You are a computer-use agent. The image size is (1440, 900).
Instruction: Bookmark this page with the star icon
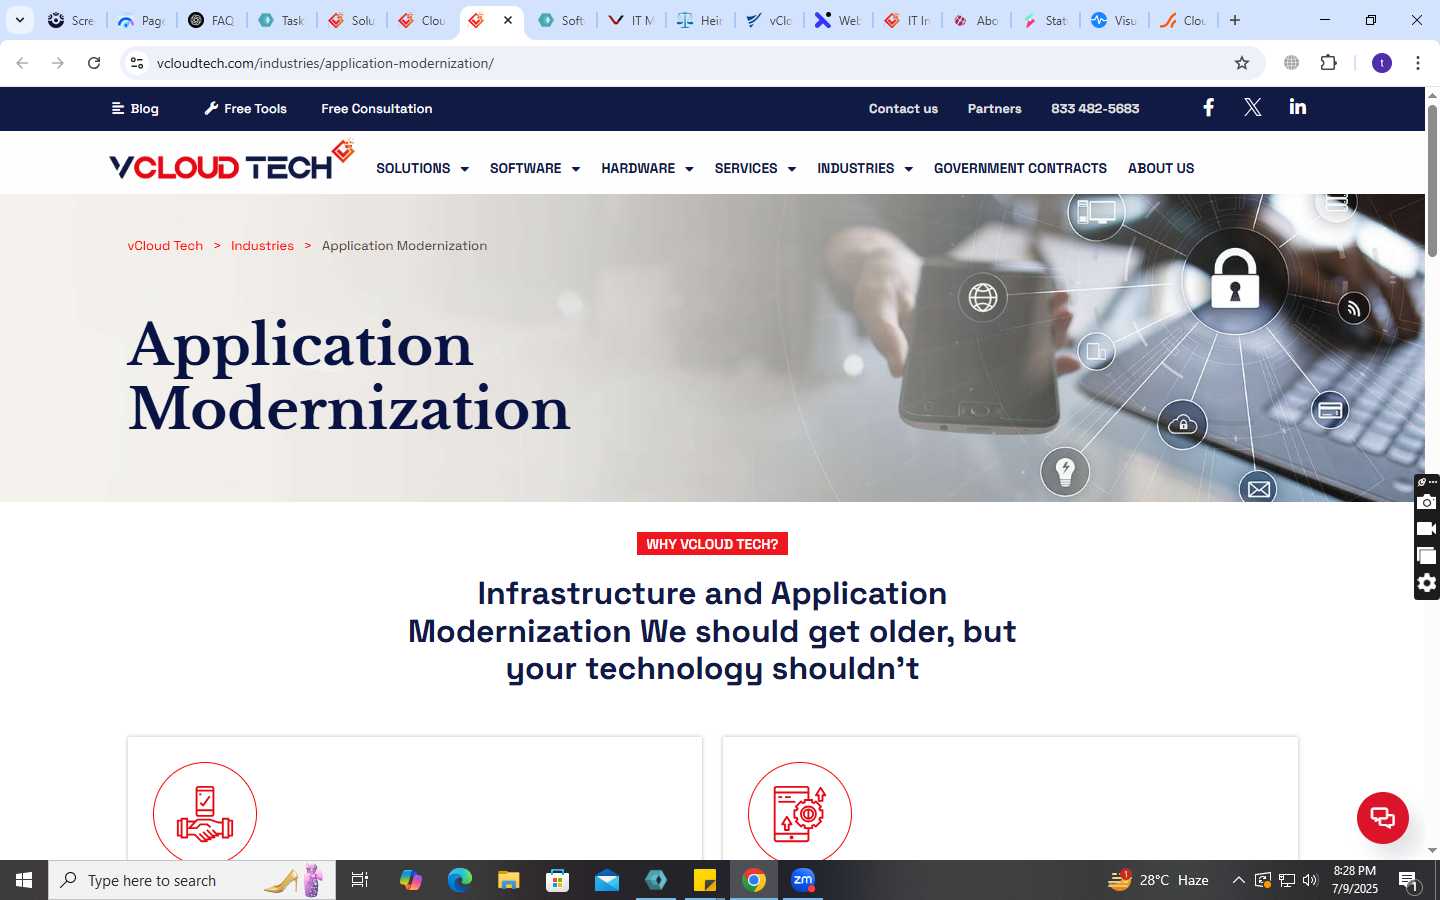[x=1242, y=63]
